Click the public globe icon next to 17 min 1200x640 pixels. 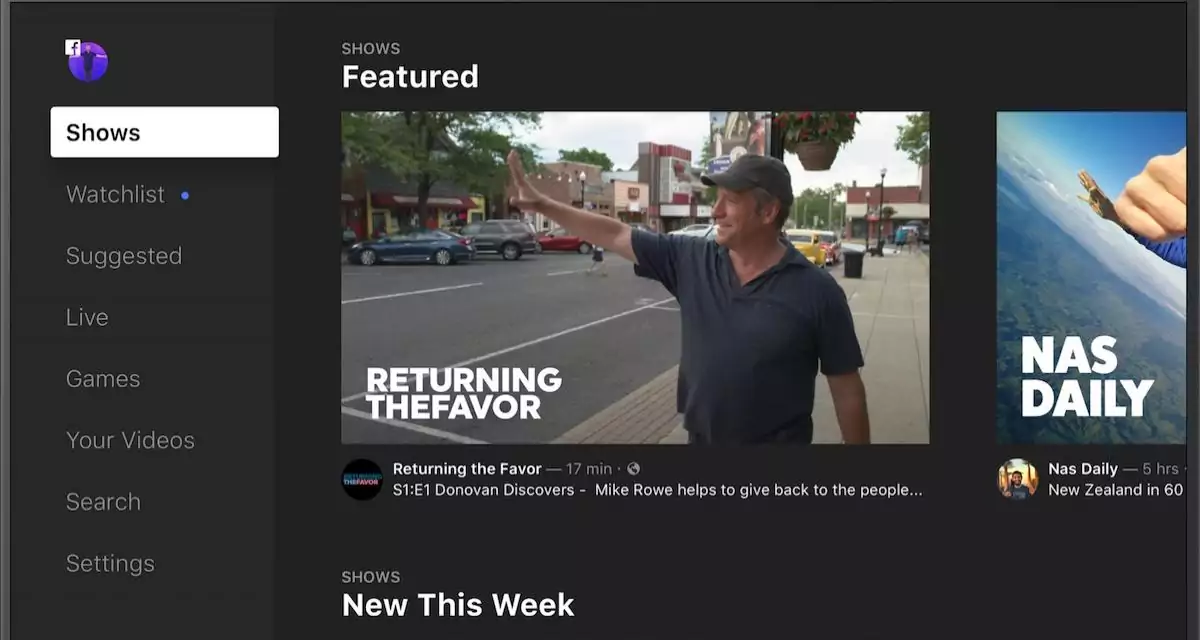pos(633,469)
